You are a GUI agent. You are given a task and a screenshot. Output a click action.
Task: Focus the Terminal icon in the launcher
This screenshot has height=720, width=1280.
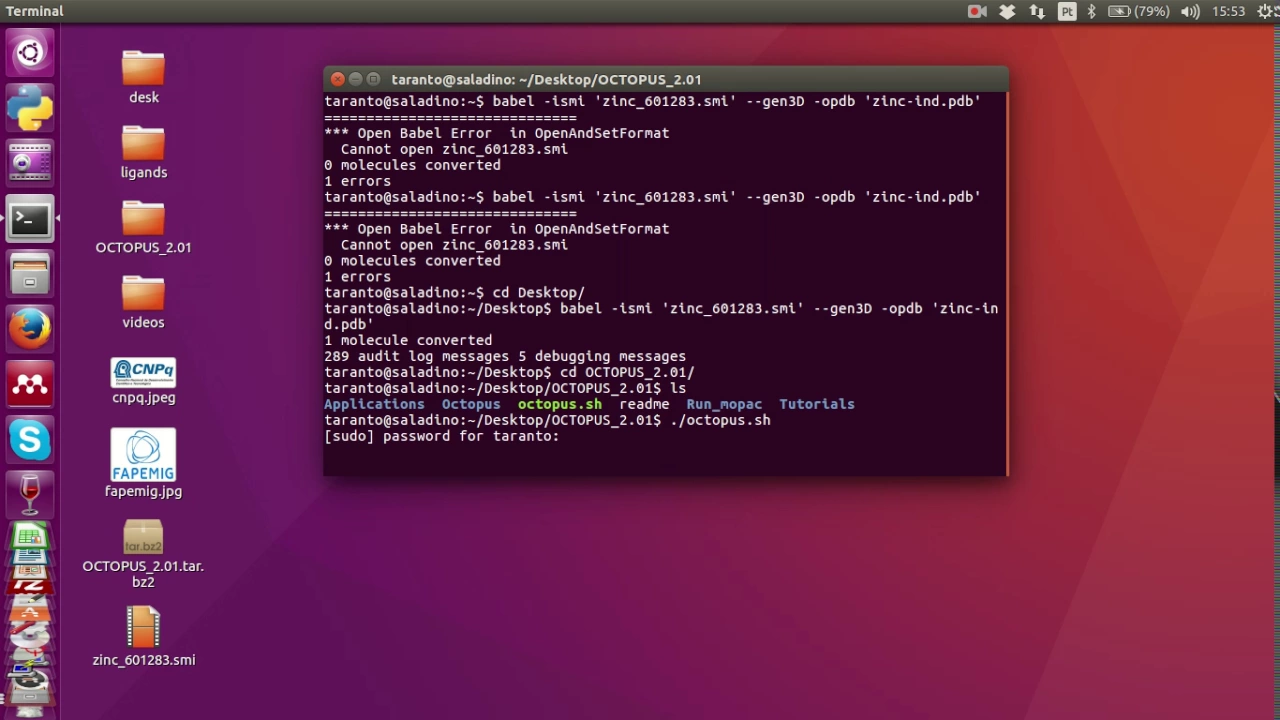[30, 217]
